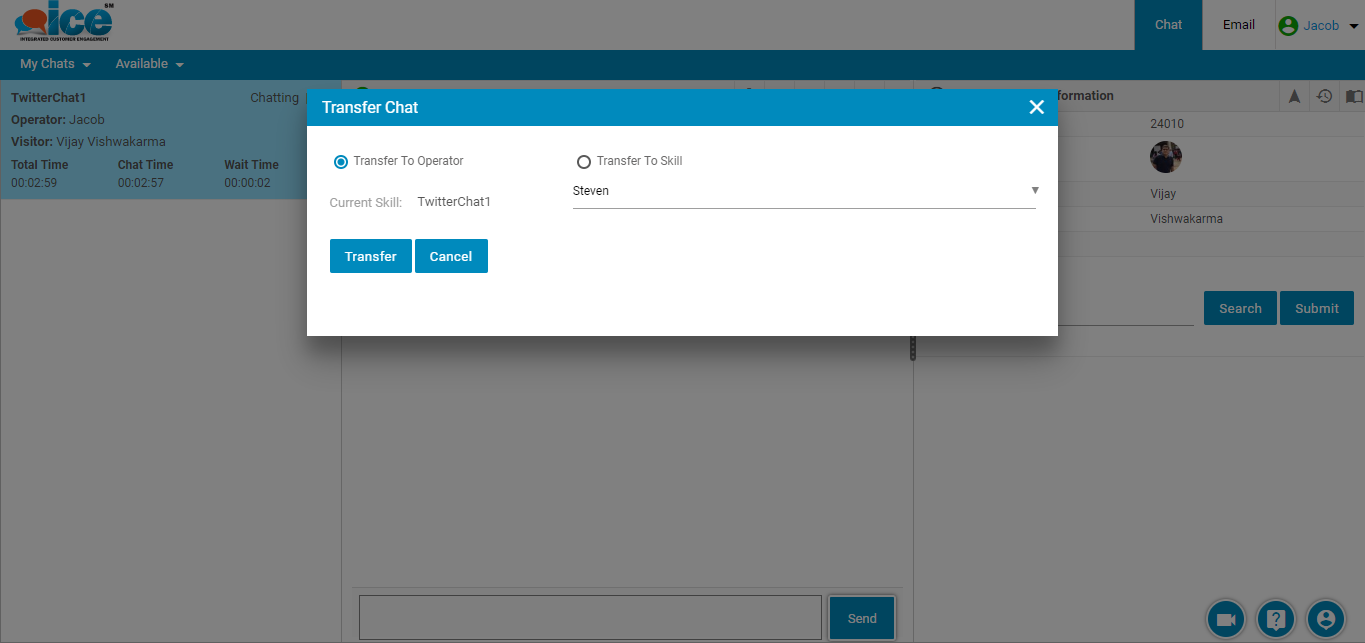This screenshot has height=643, width=1365.
Task: Click the visitor avatar thumbnail
Action: (1166, 157)
